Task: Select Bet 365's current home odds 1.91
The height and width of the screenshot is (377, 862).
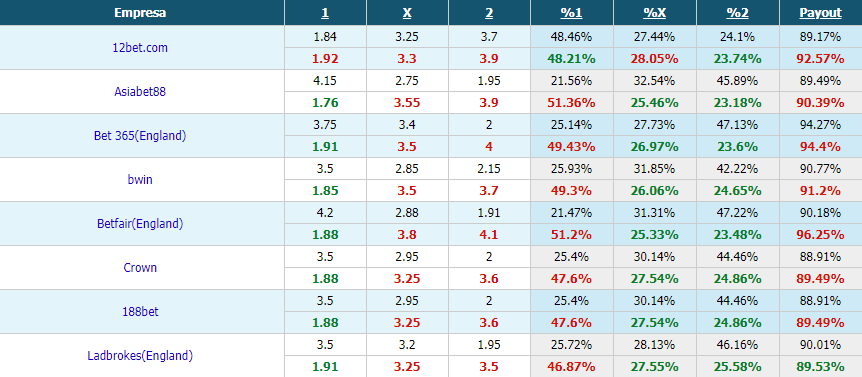Action: tap(325, 147)
